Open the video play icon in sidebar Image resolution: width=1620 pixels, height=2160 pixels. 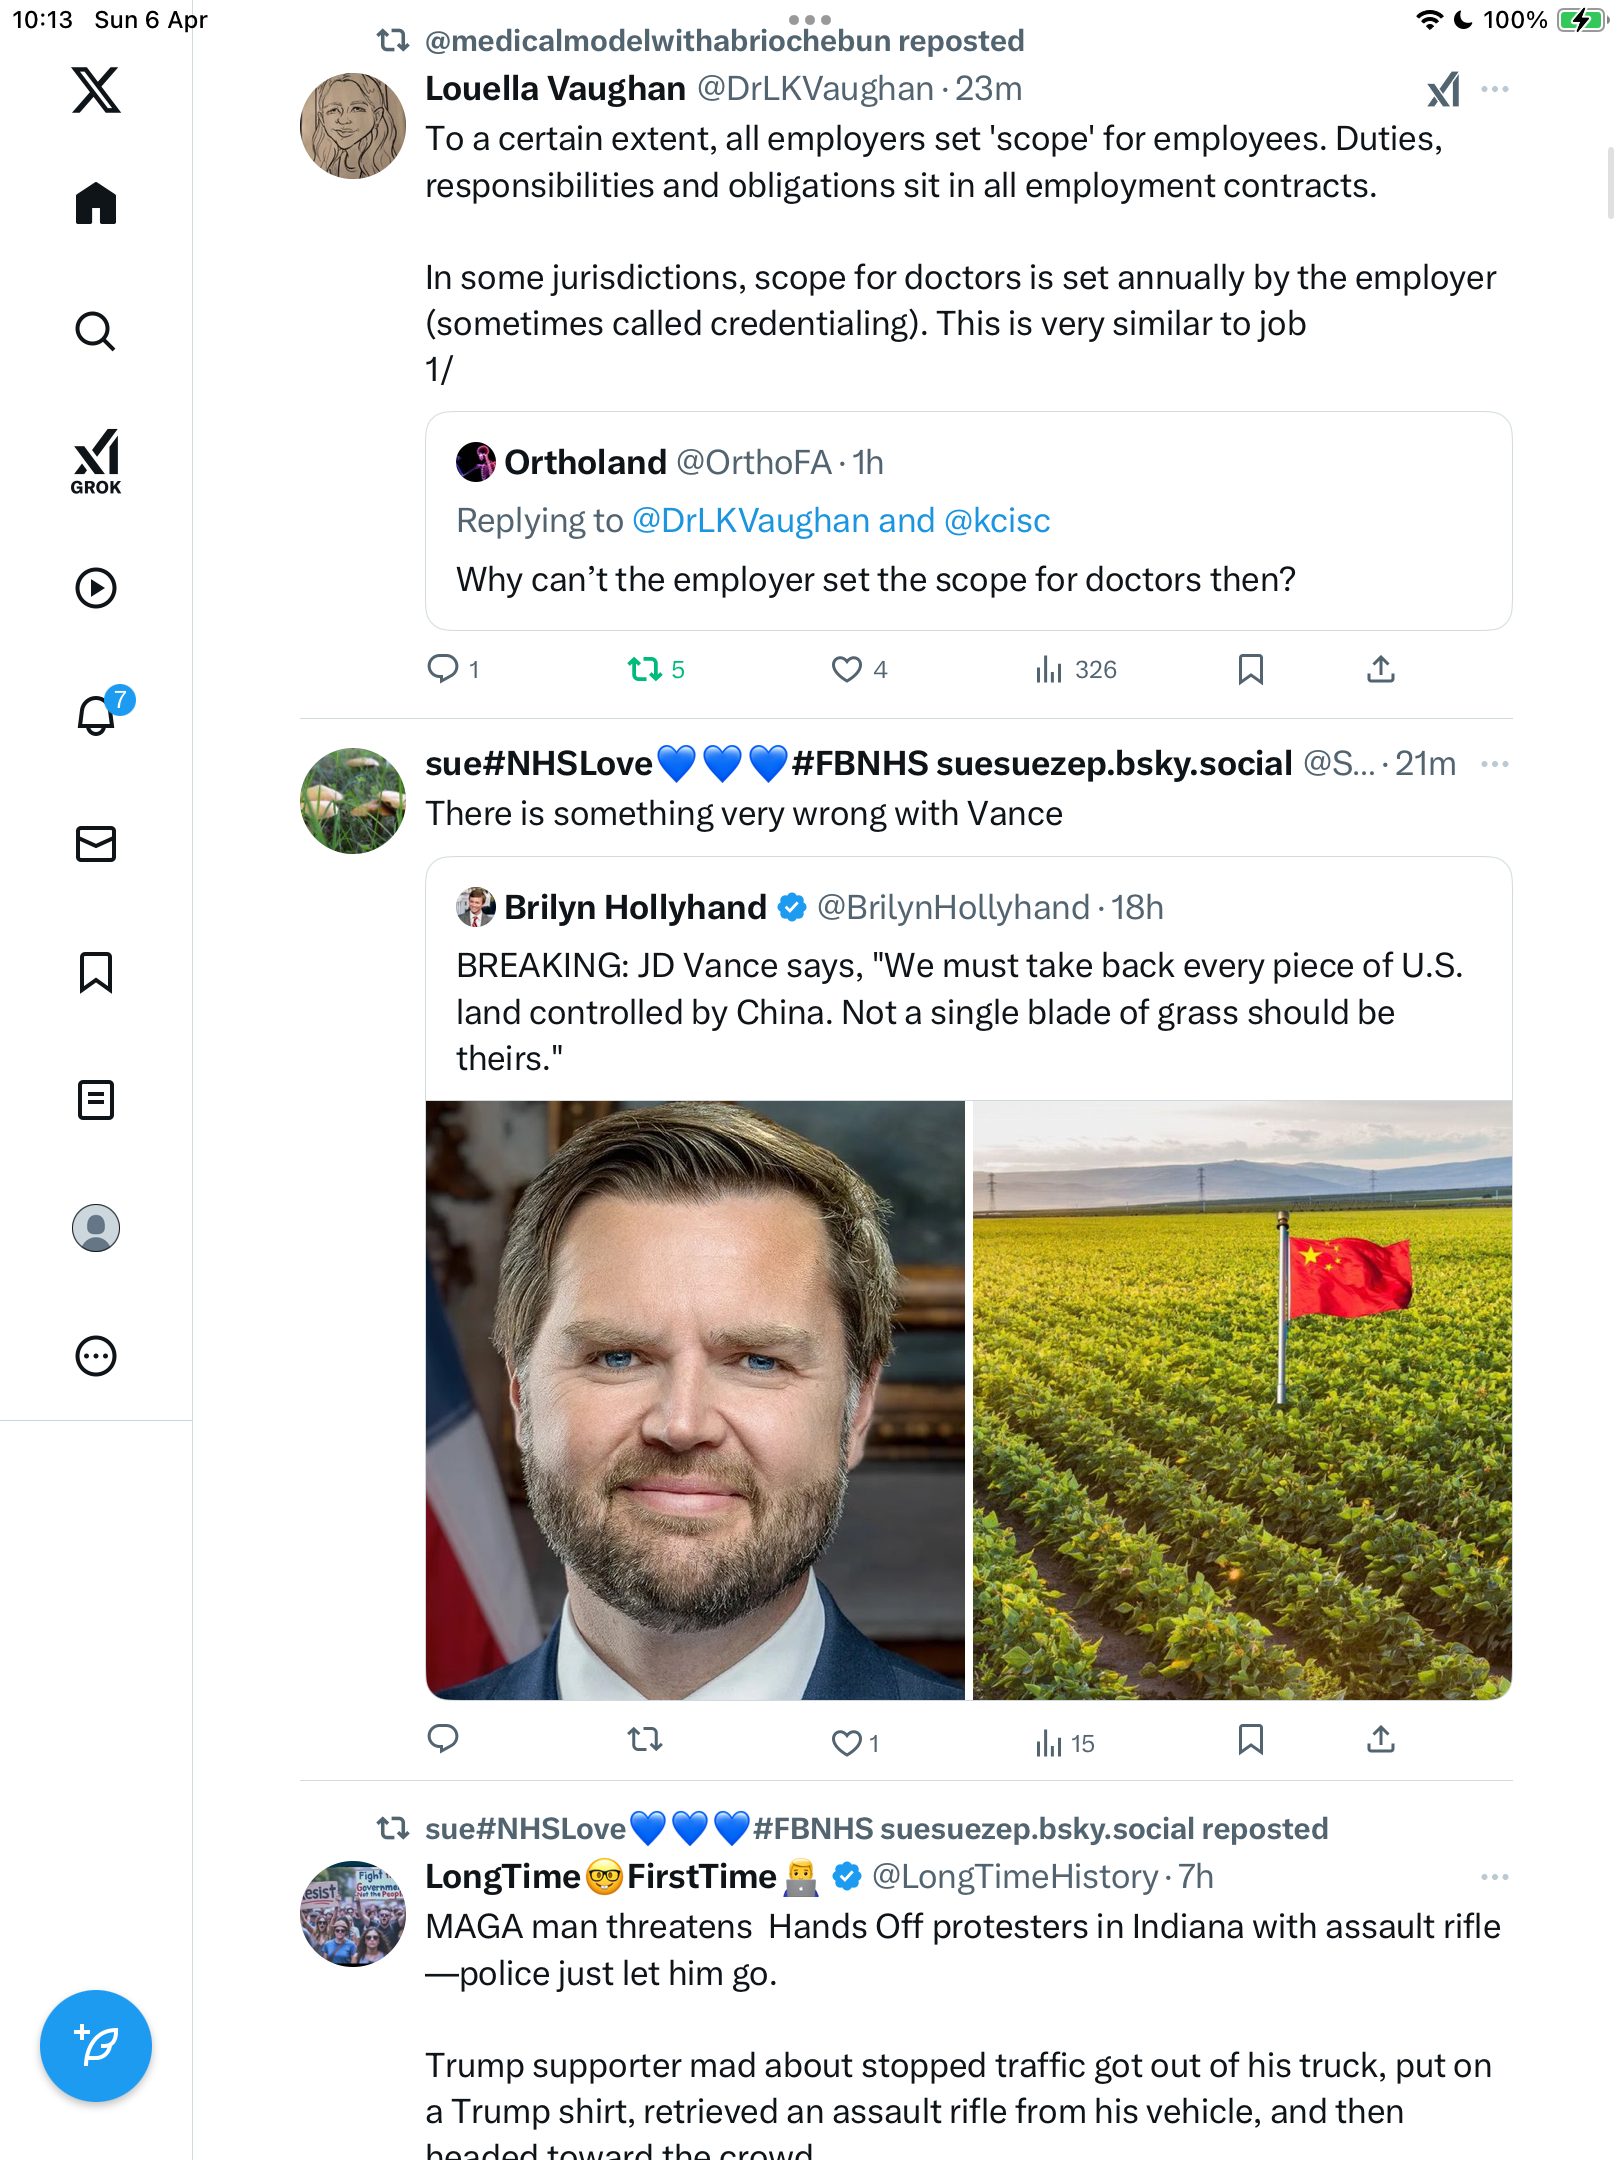pos(96,588)
